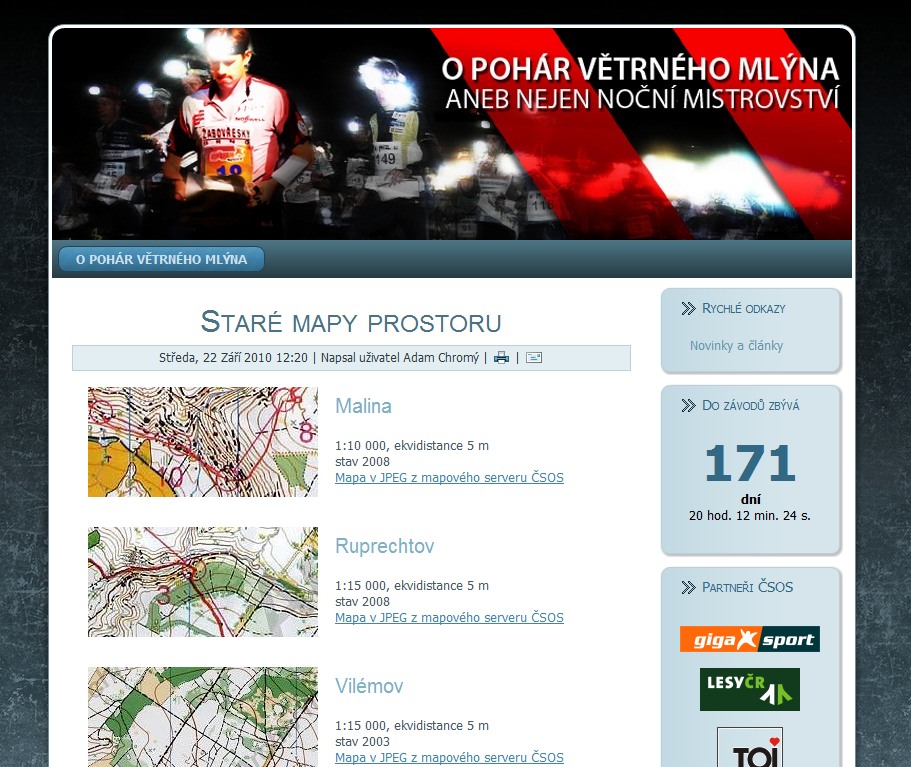The image size is (911, 767).
Task: Click the night race header banner photo
Action: pyautogui.click(x=451, y=134)
